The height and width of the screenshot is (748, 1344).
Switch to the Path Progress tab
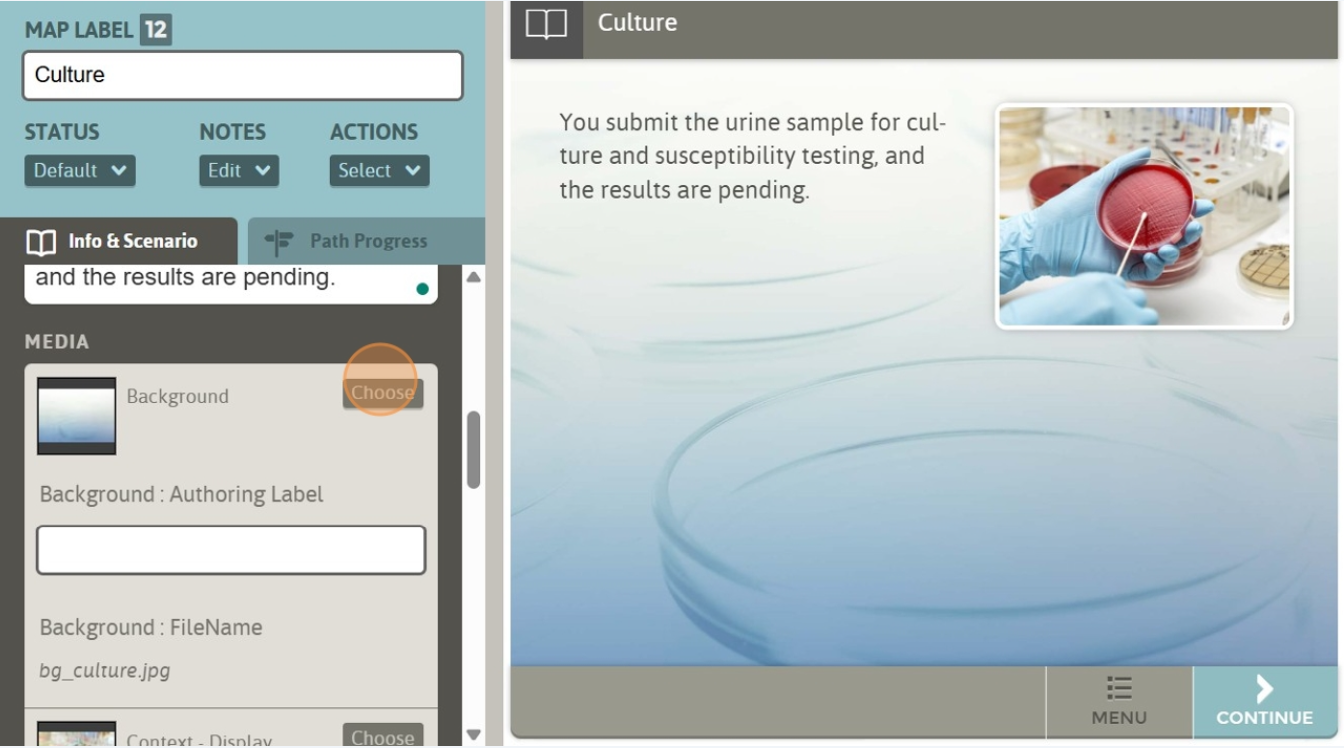tap(367, 241)
